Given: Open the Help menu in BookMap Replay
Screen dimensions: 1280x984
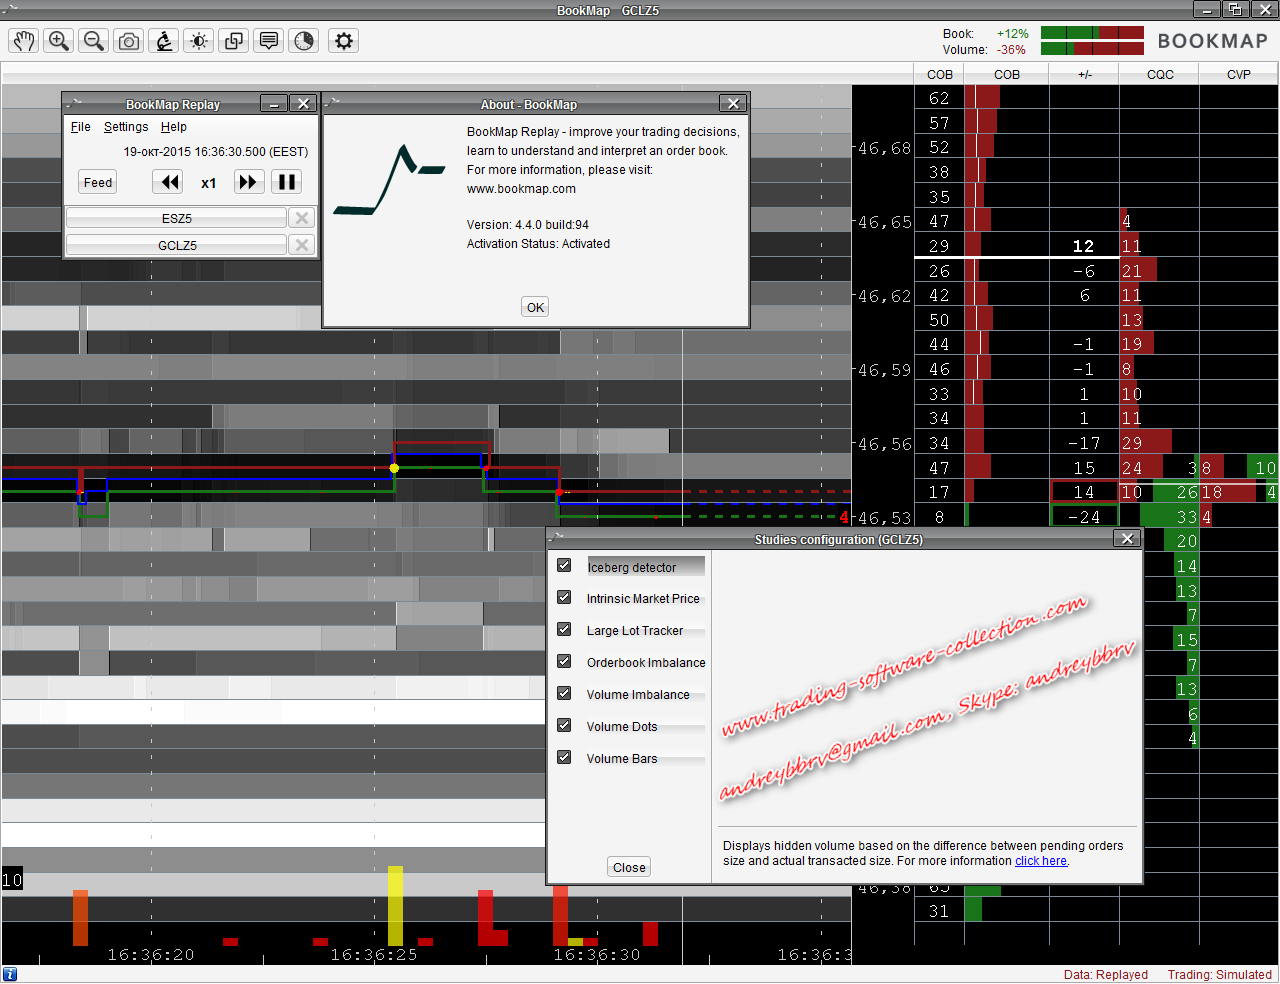Looking at the screenshot, I should (x=174, y=127).
